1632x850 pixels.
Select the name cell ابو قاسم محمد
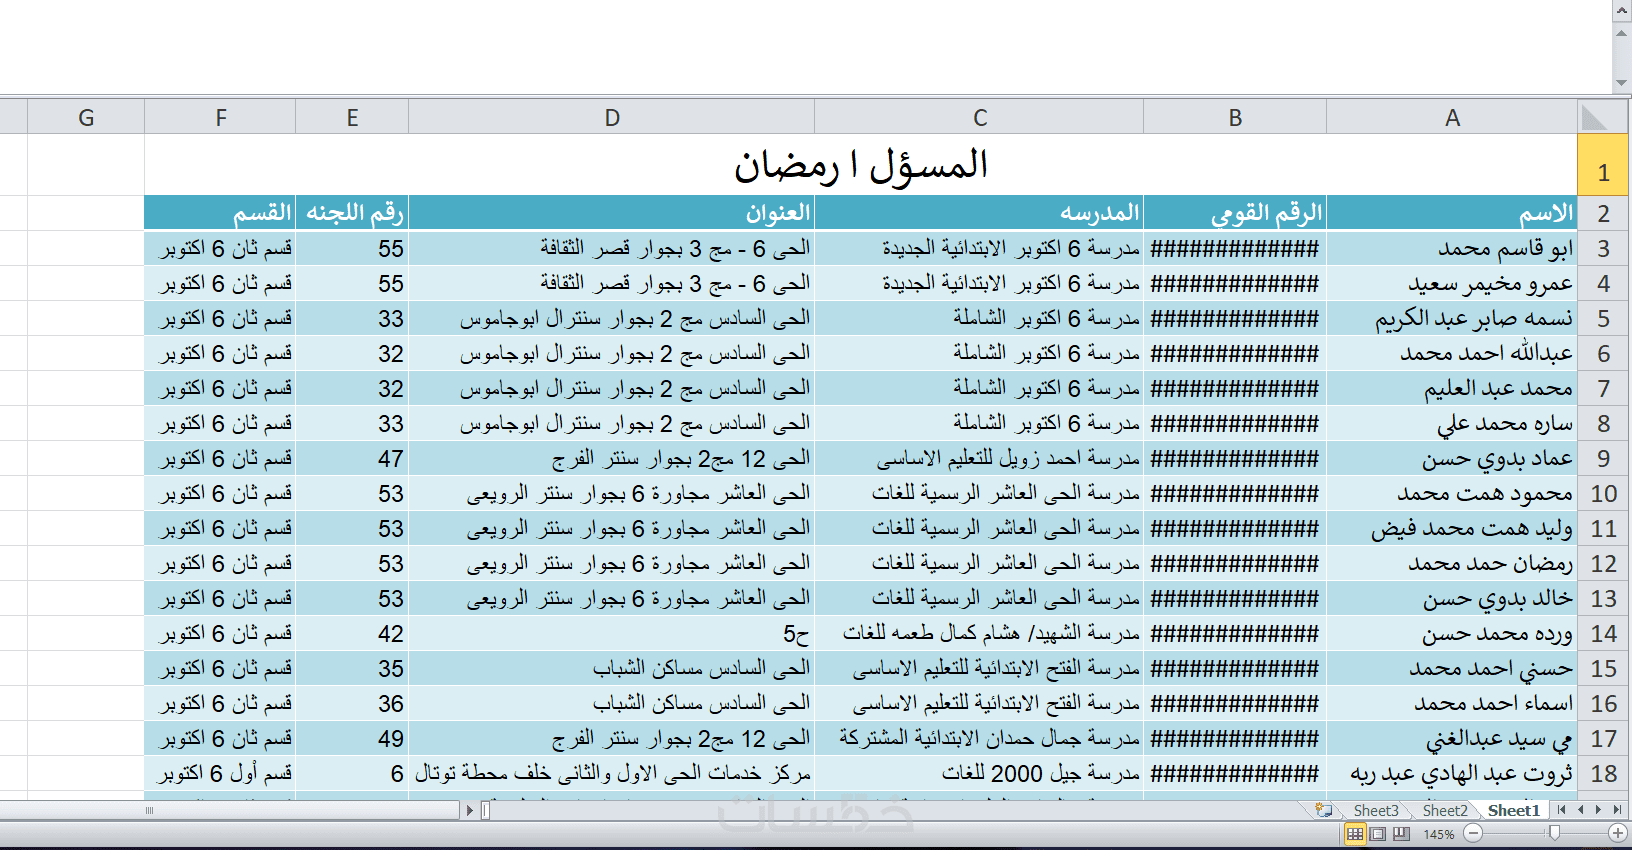pyautogui.click(x=1452, y=248)
